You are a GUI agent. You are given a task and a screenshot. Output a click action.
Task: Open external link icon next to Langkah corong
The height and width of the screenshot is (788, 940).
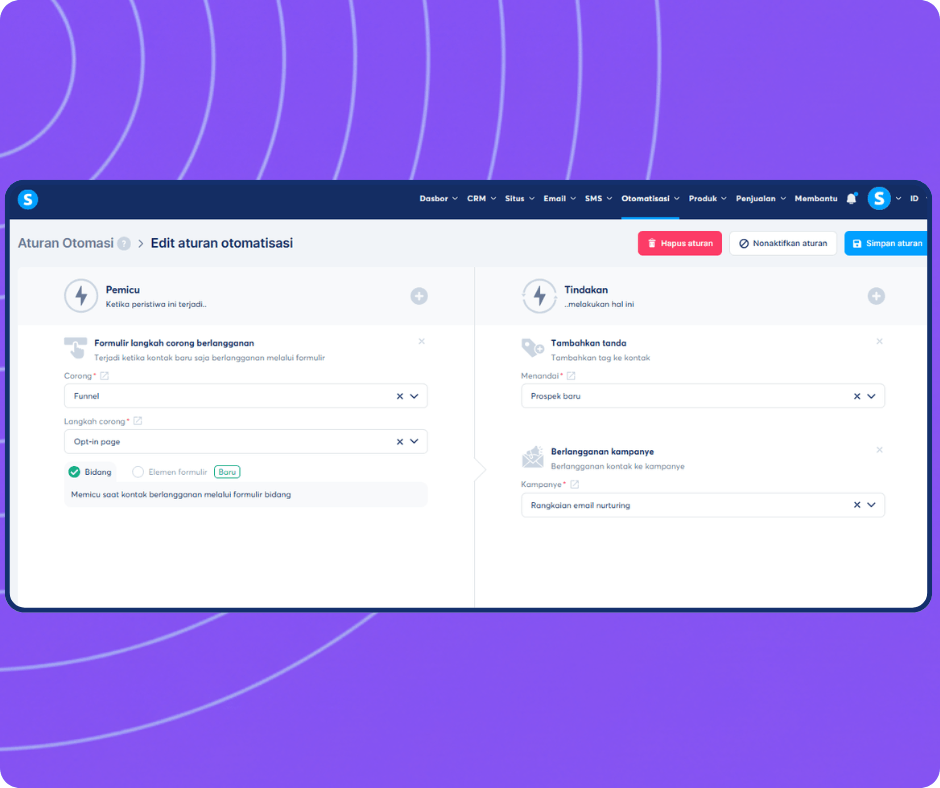tap(138, 421)
